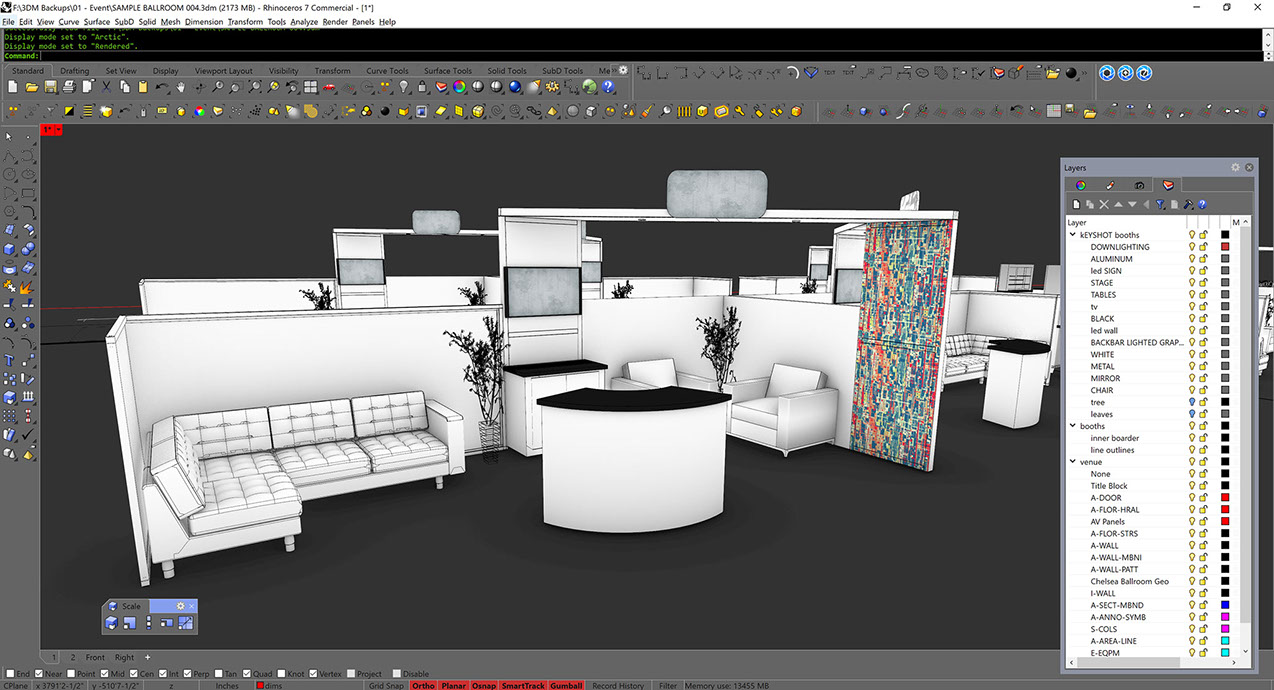Open the Analyze menu
Viewport: 1274px width, 690px height.
(303, 21)
